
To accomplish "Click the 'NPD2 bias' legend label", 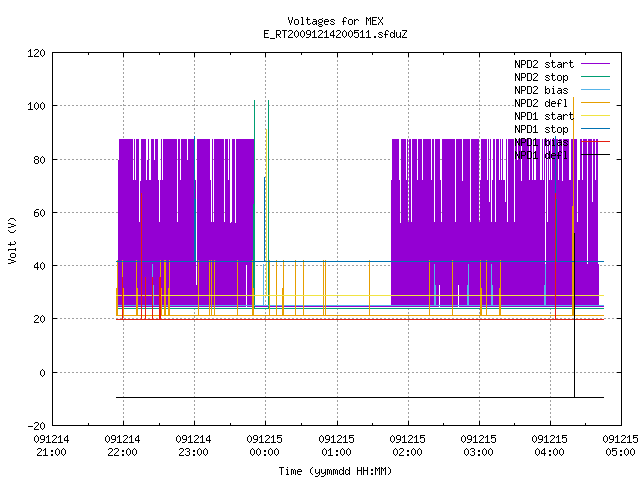I will 541,90.
